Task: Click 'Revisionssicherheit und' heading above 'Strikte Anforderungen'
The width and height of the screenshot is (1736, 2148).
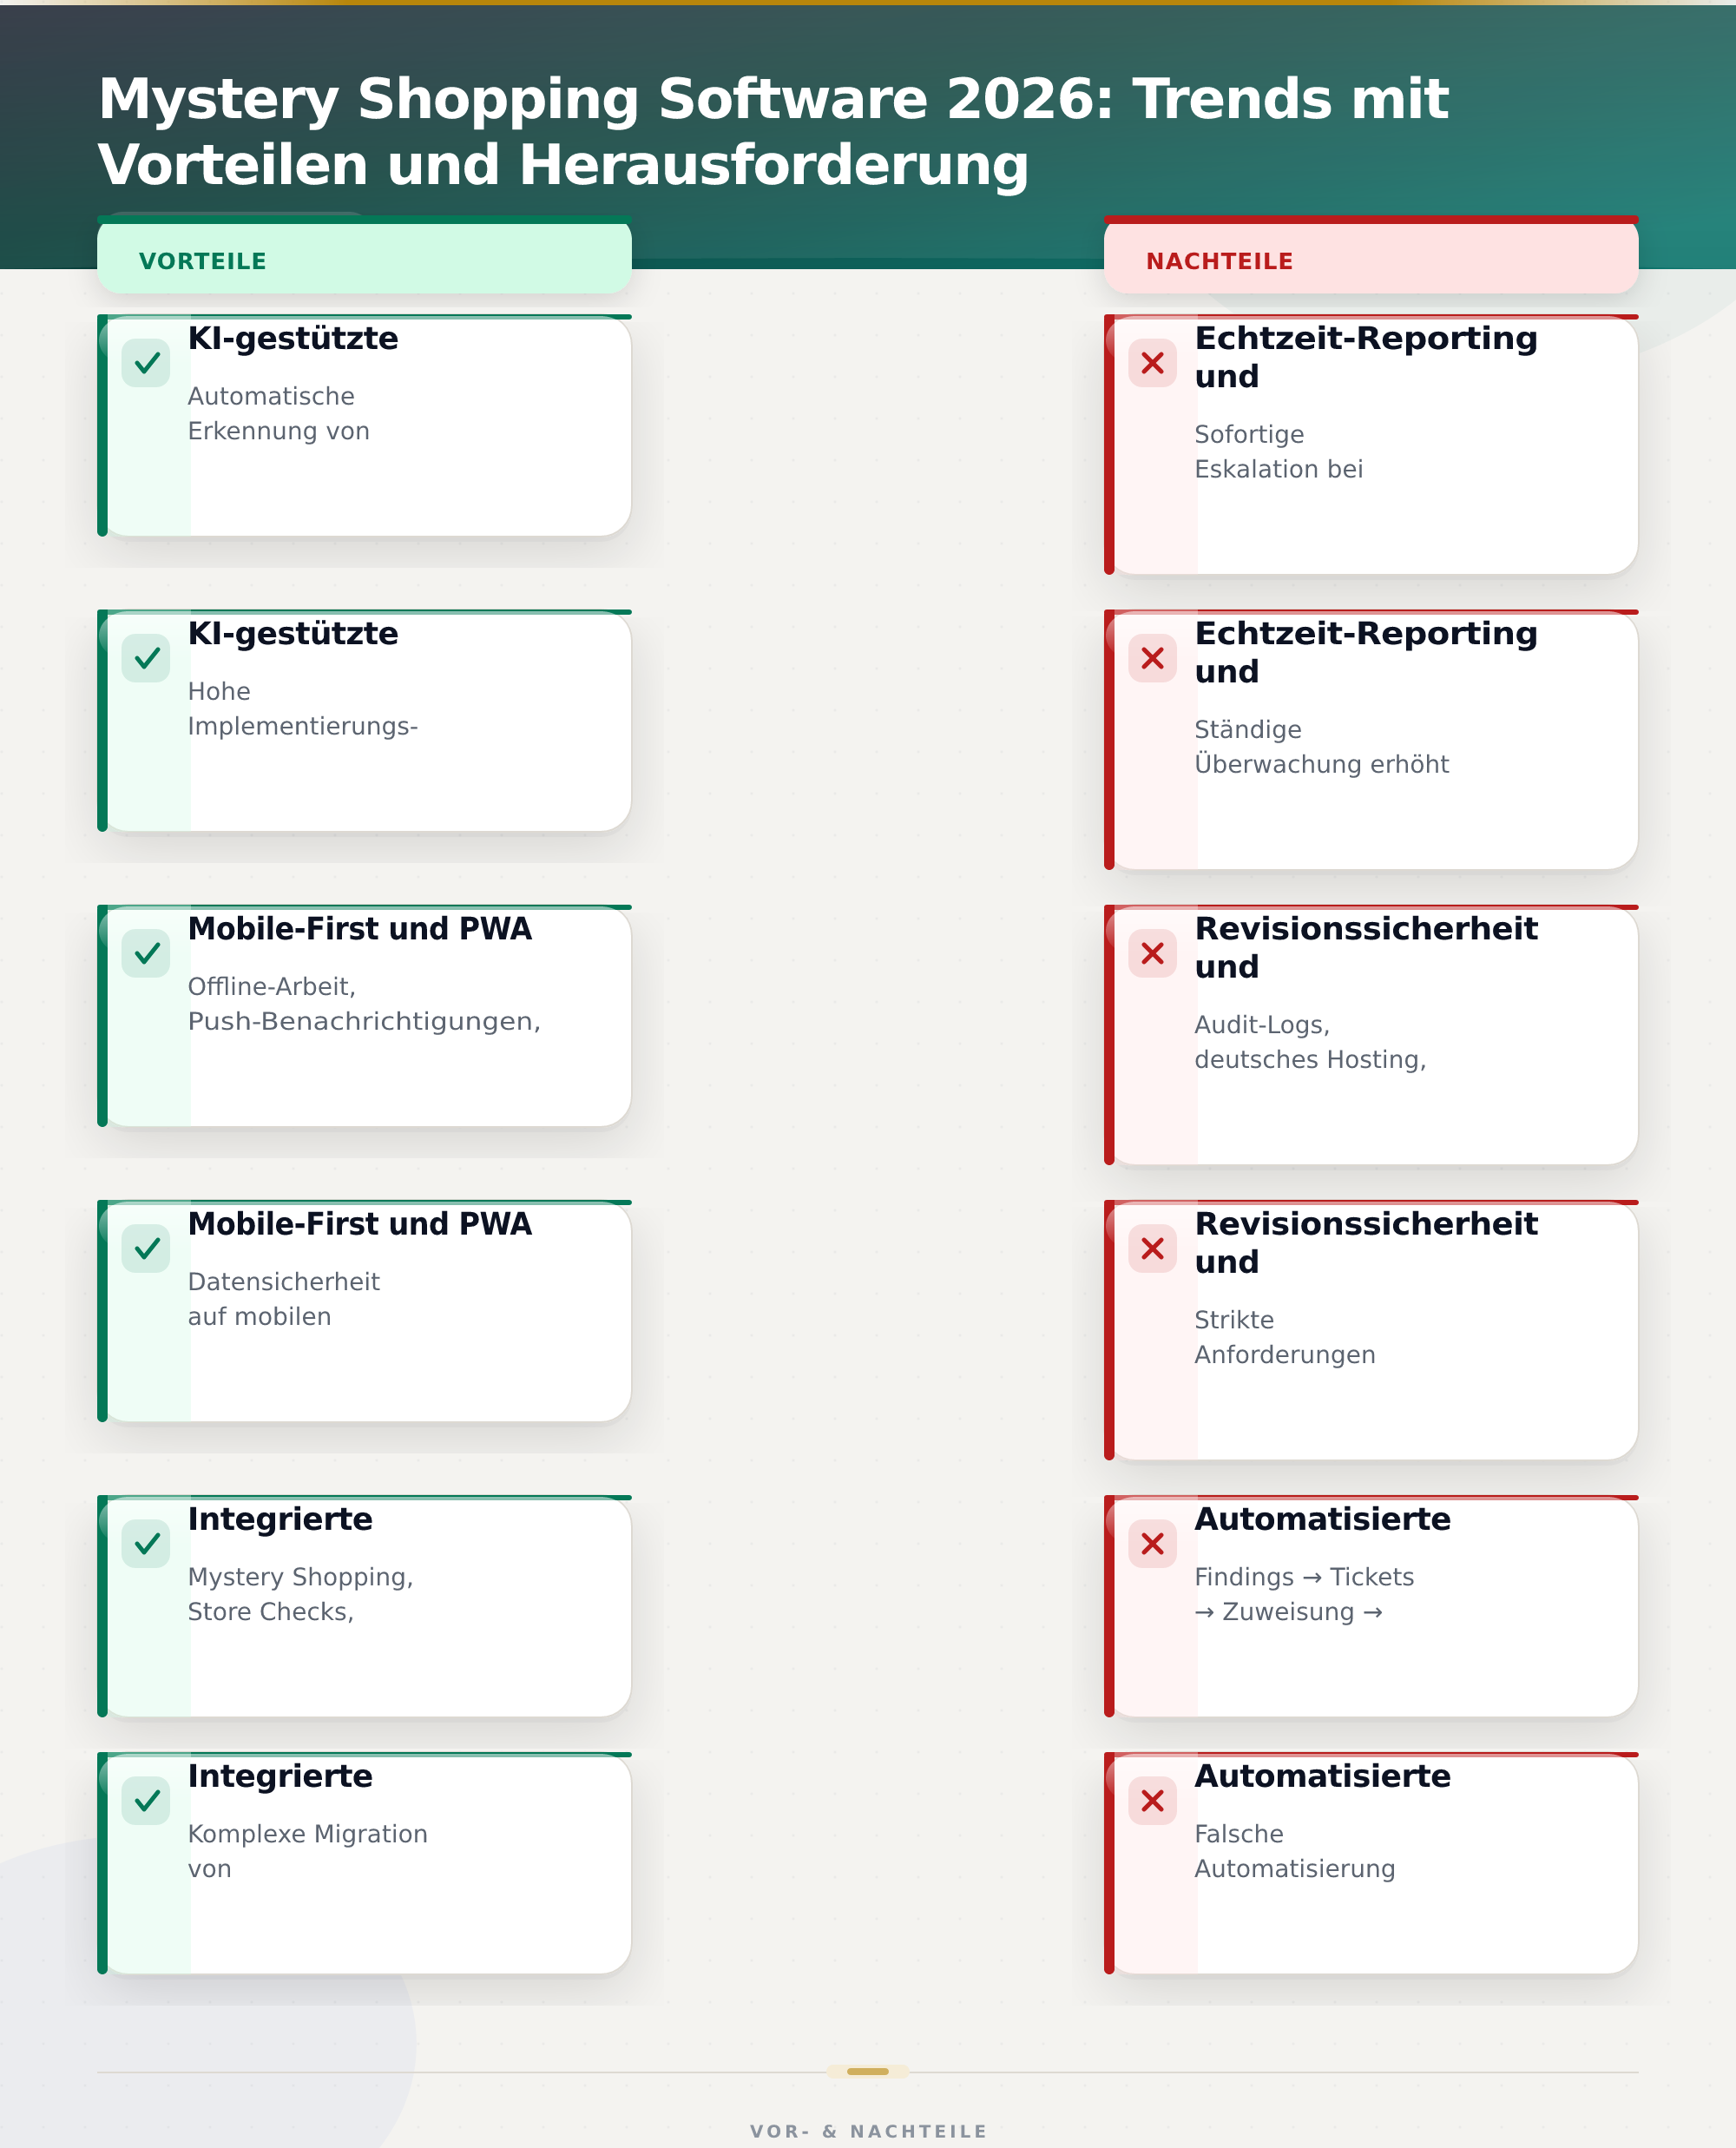Action: (x=1366, y=1242)
